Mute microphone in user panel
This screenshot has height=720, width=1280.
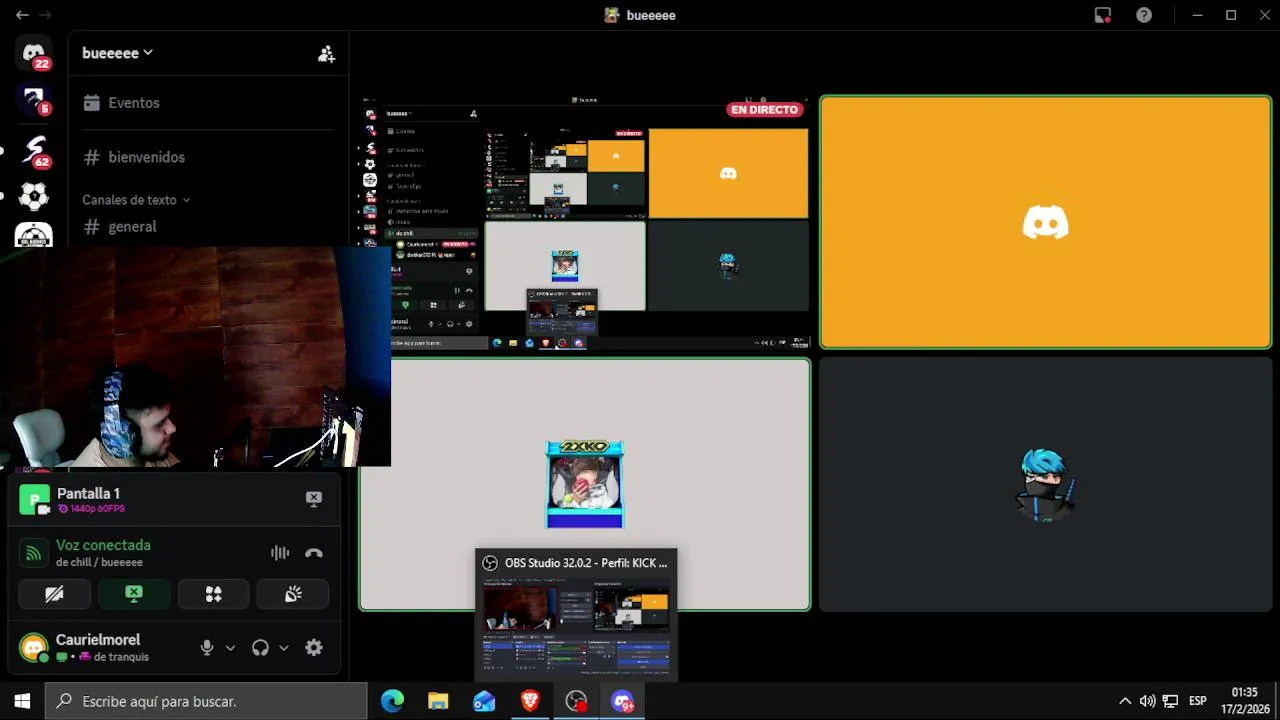207,647
